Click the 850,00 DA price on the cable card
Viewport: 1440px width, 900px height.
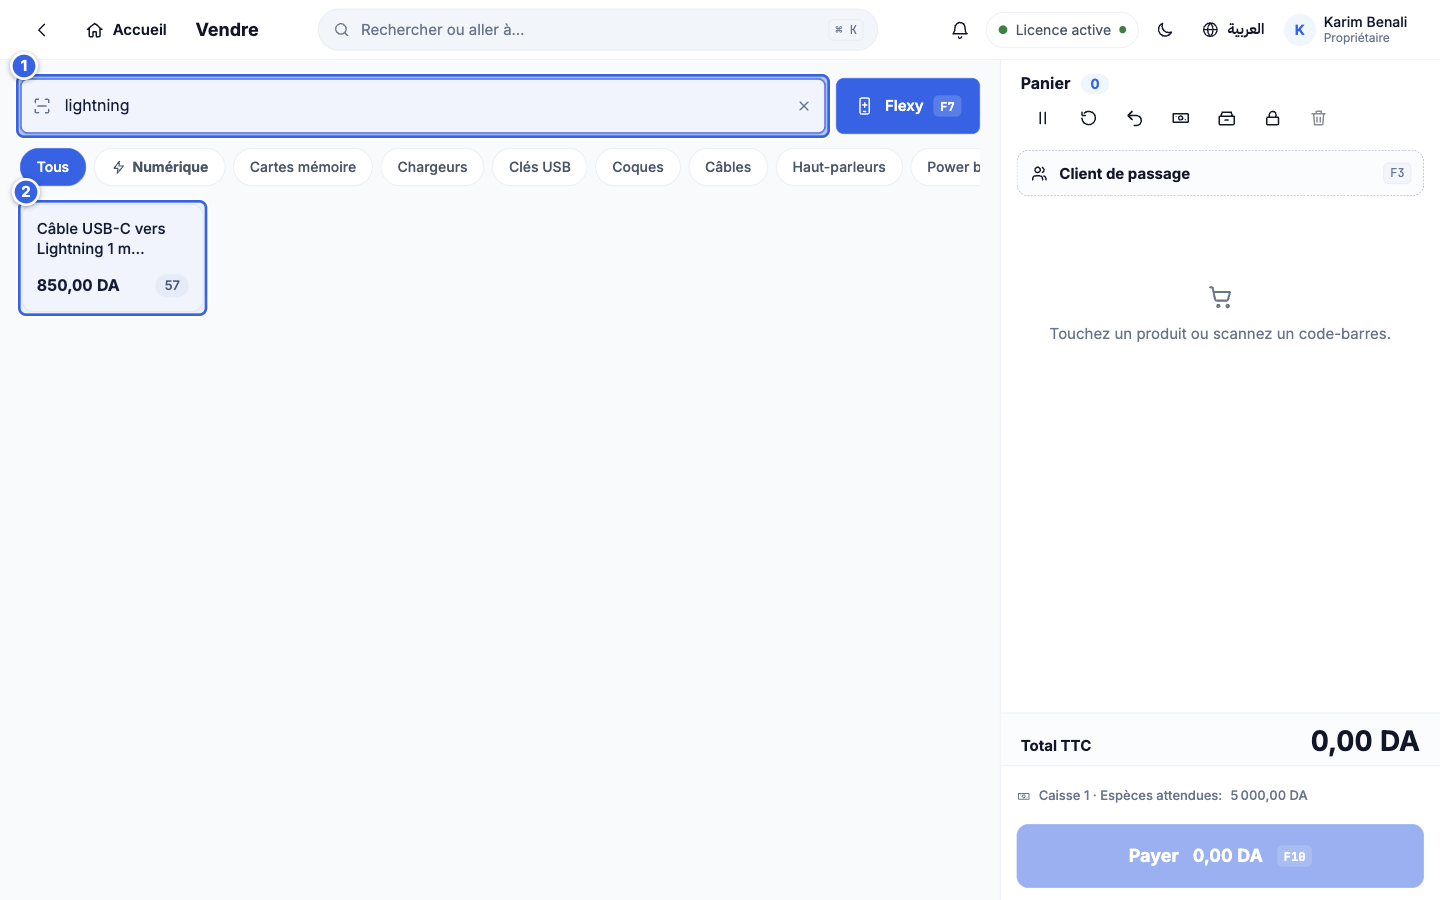(78, 285)
